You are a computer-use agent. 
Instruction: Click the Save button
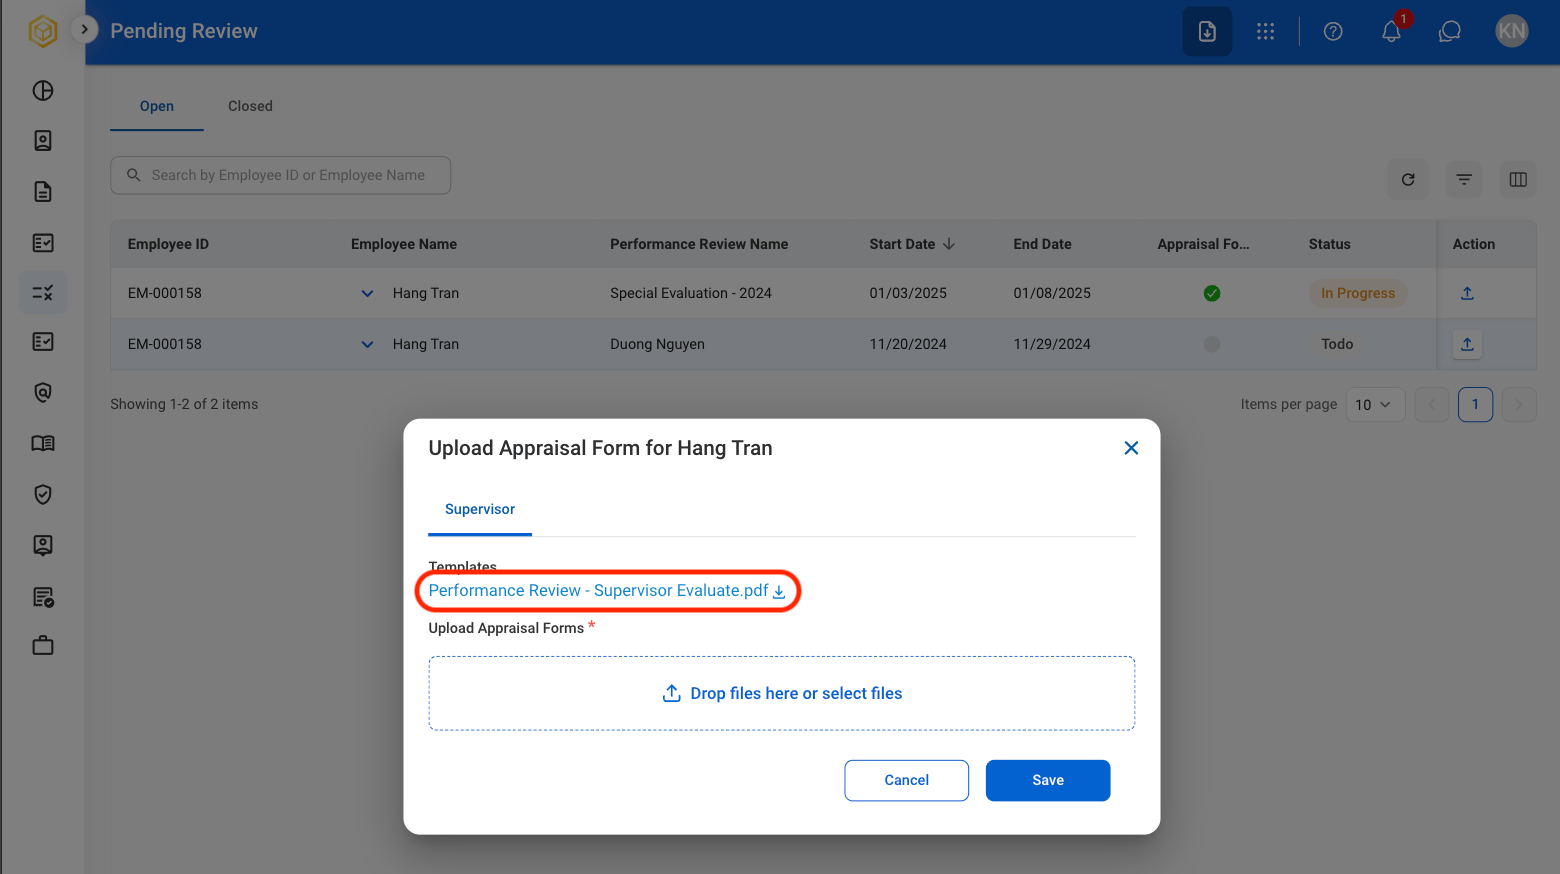tap(1048, 780)
